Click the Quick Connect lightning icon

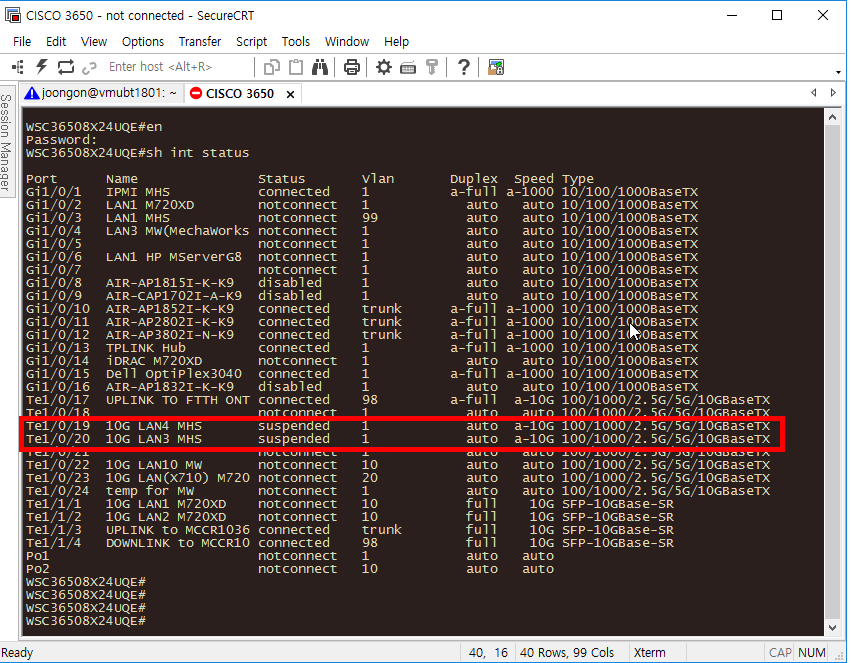(42, 67)
